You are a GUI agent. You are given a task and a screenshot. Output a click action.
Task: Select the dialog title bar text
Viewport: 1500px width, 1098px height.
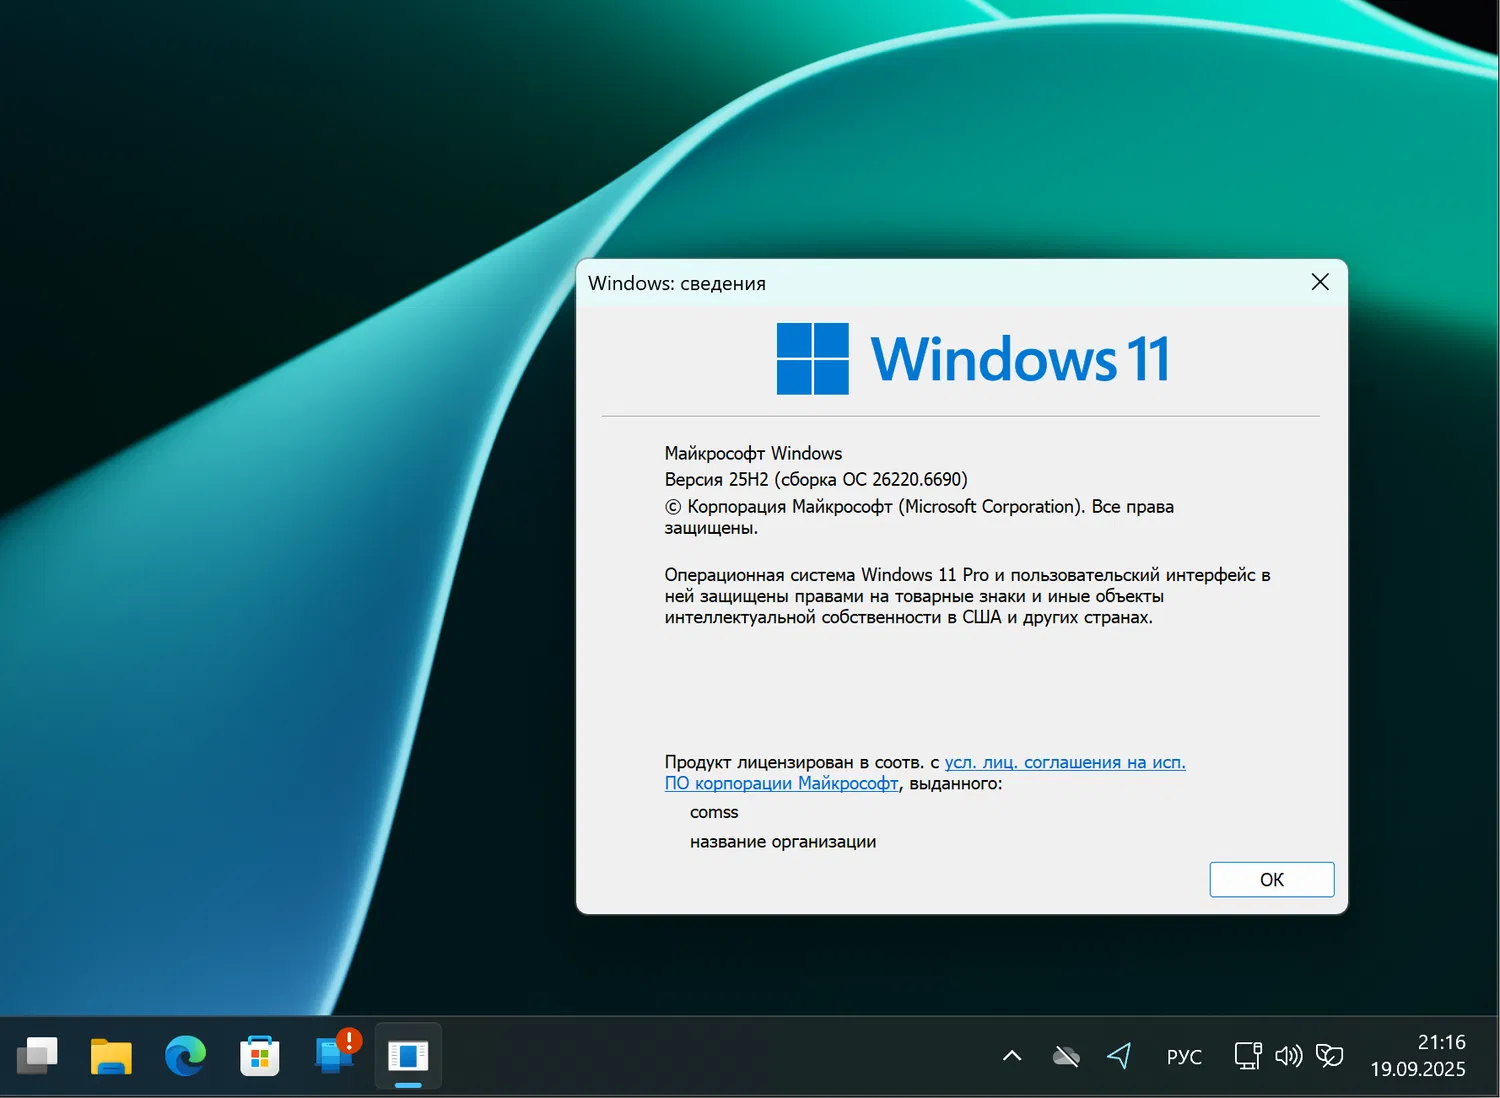[x=676, y=283]
